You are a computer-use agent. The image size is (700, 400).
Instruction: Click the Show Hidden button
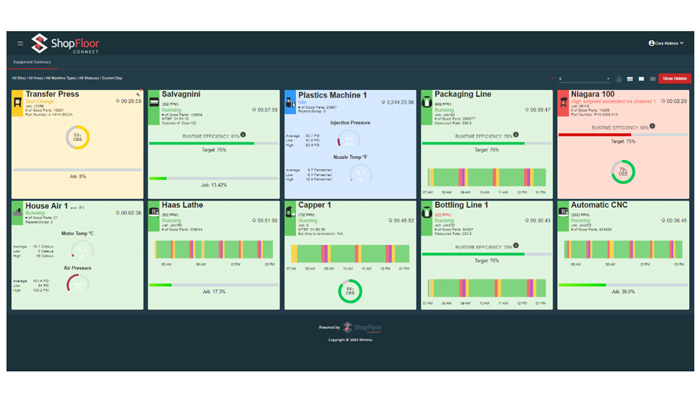point(675,79)
